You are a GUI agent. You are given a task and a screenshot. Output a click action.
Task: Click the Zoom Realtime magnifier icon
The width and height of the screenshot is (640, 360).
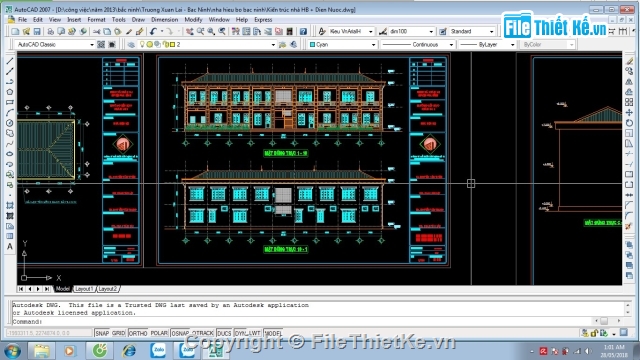click(200, 31)
